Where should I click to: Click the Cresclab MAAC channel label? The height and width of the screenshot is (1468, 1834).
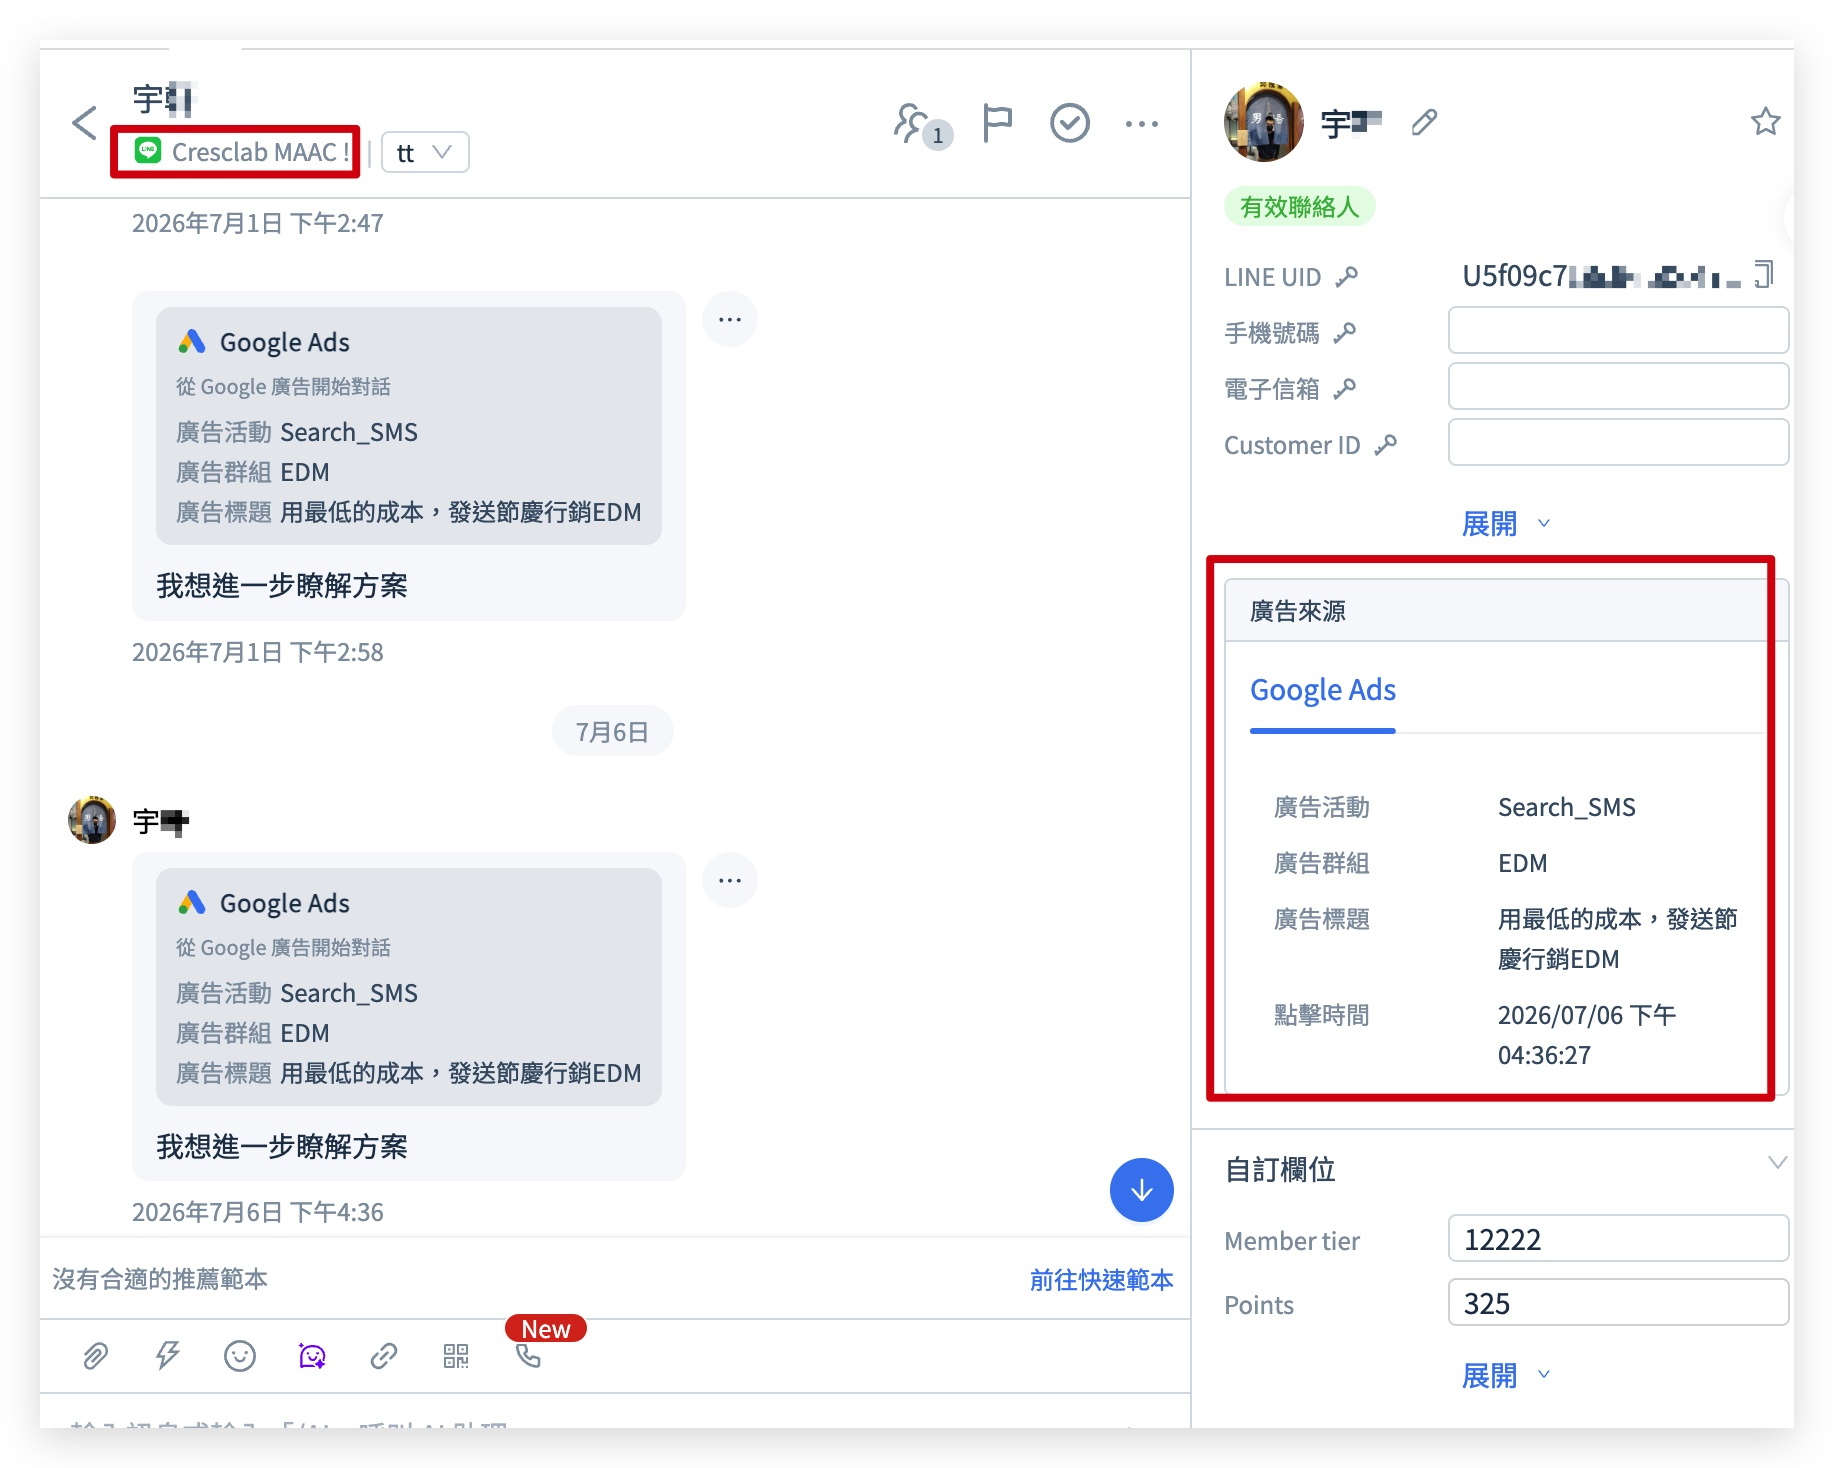click(x=244, y=152)
